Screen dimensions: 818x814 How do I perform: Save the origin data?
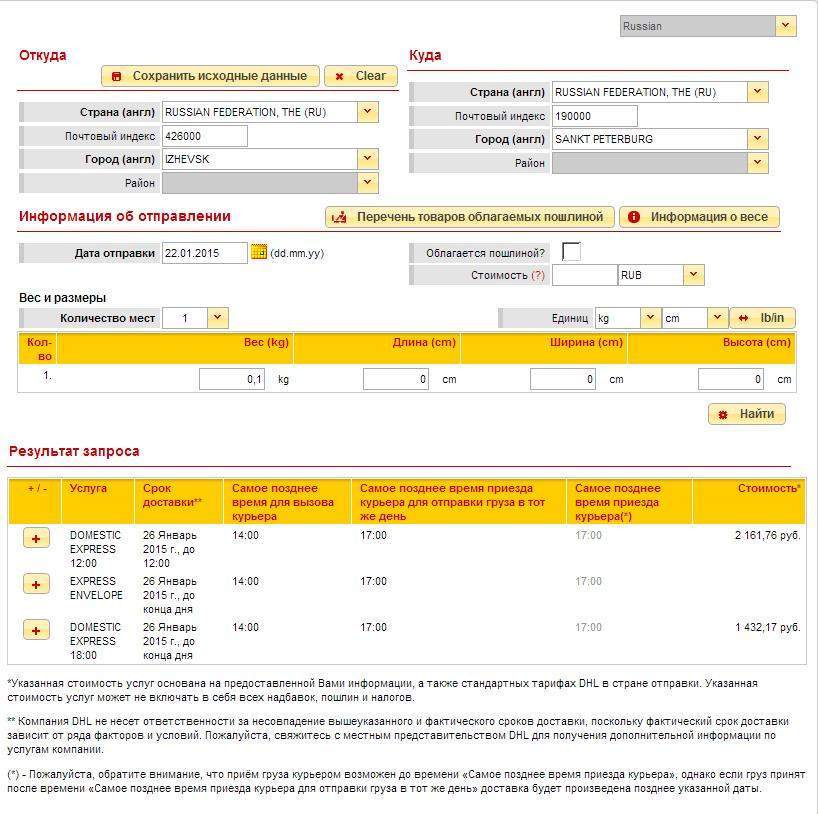click(210, 76)
